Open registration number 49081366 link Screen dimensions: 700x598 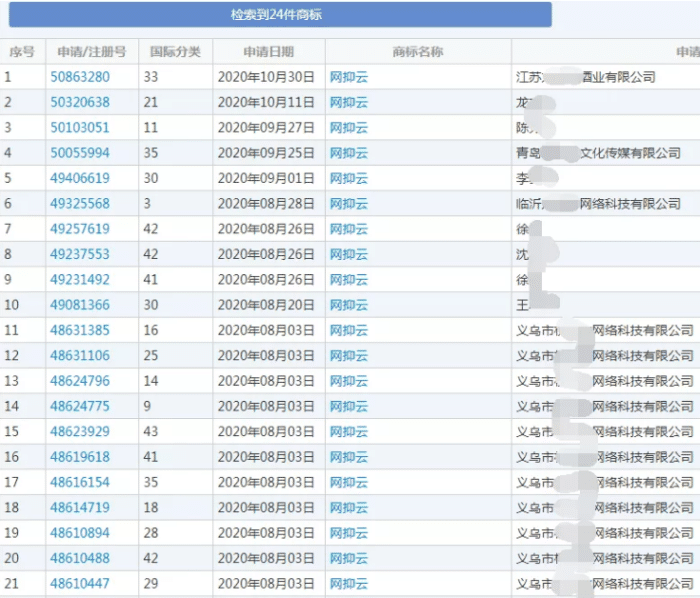[80, 305]
